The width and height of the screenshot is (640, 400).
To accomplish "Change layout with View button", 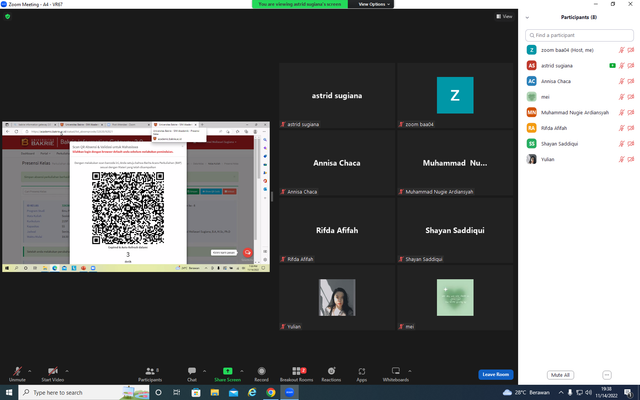I will (x=504, y=16).
